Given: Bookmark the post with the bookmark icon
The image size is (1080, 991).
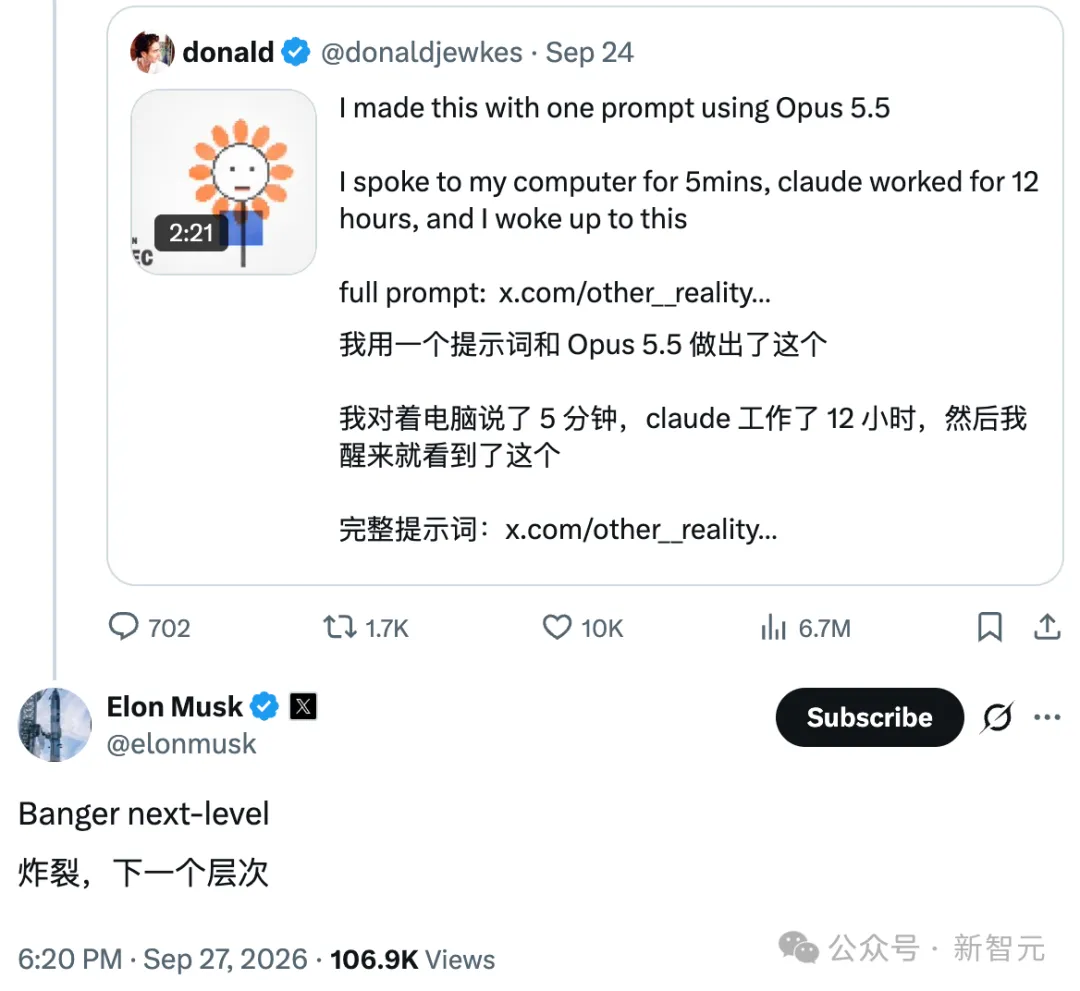Looking at the screenshot, I should (x=990, y=627).
